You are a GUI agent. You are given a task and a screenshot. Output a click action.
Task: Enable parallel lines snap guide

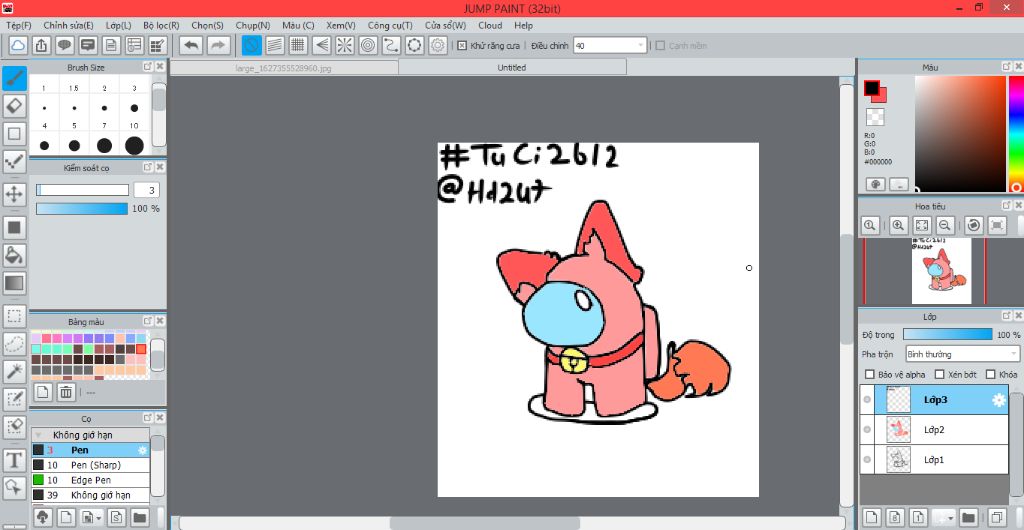coord(275,45)
